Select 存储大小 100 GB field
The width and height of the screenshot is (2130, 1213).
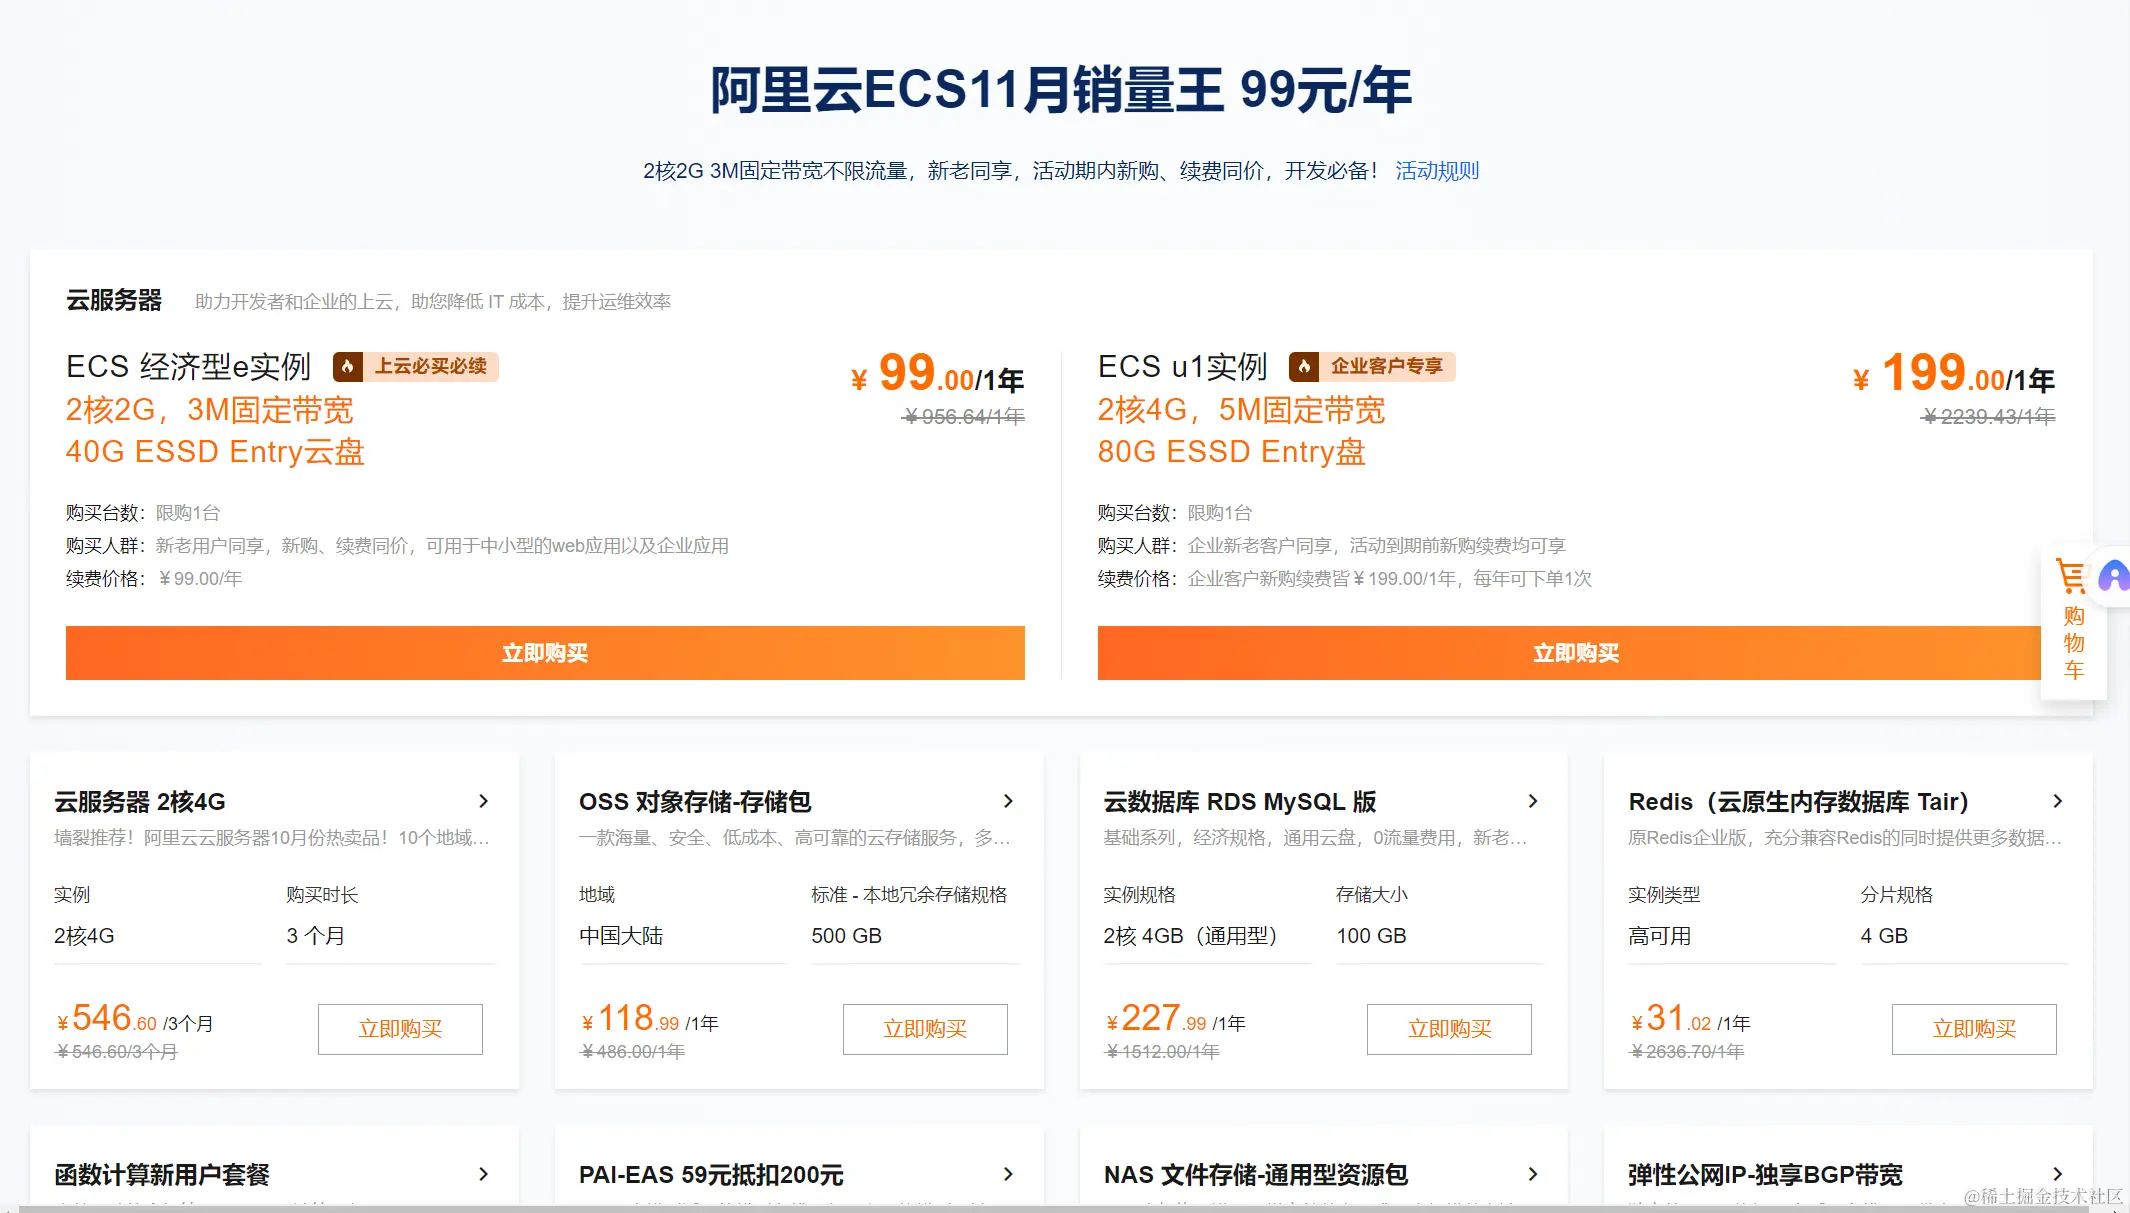click(1440, 937)
